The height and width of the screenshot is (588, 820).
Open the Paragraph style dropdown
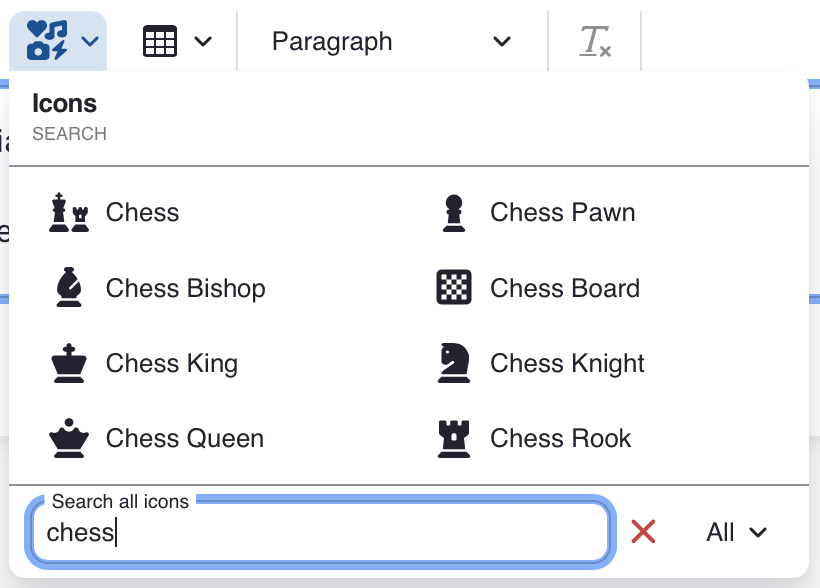coord(391,41)
